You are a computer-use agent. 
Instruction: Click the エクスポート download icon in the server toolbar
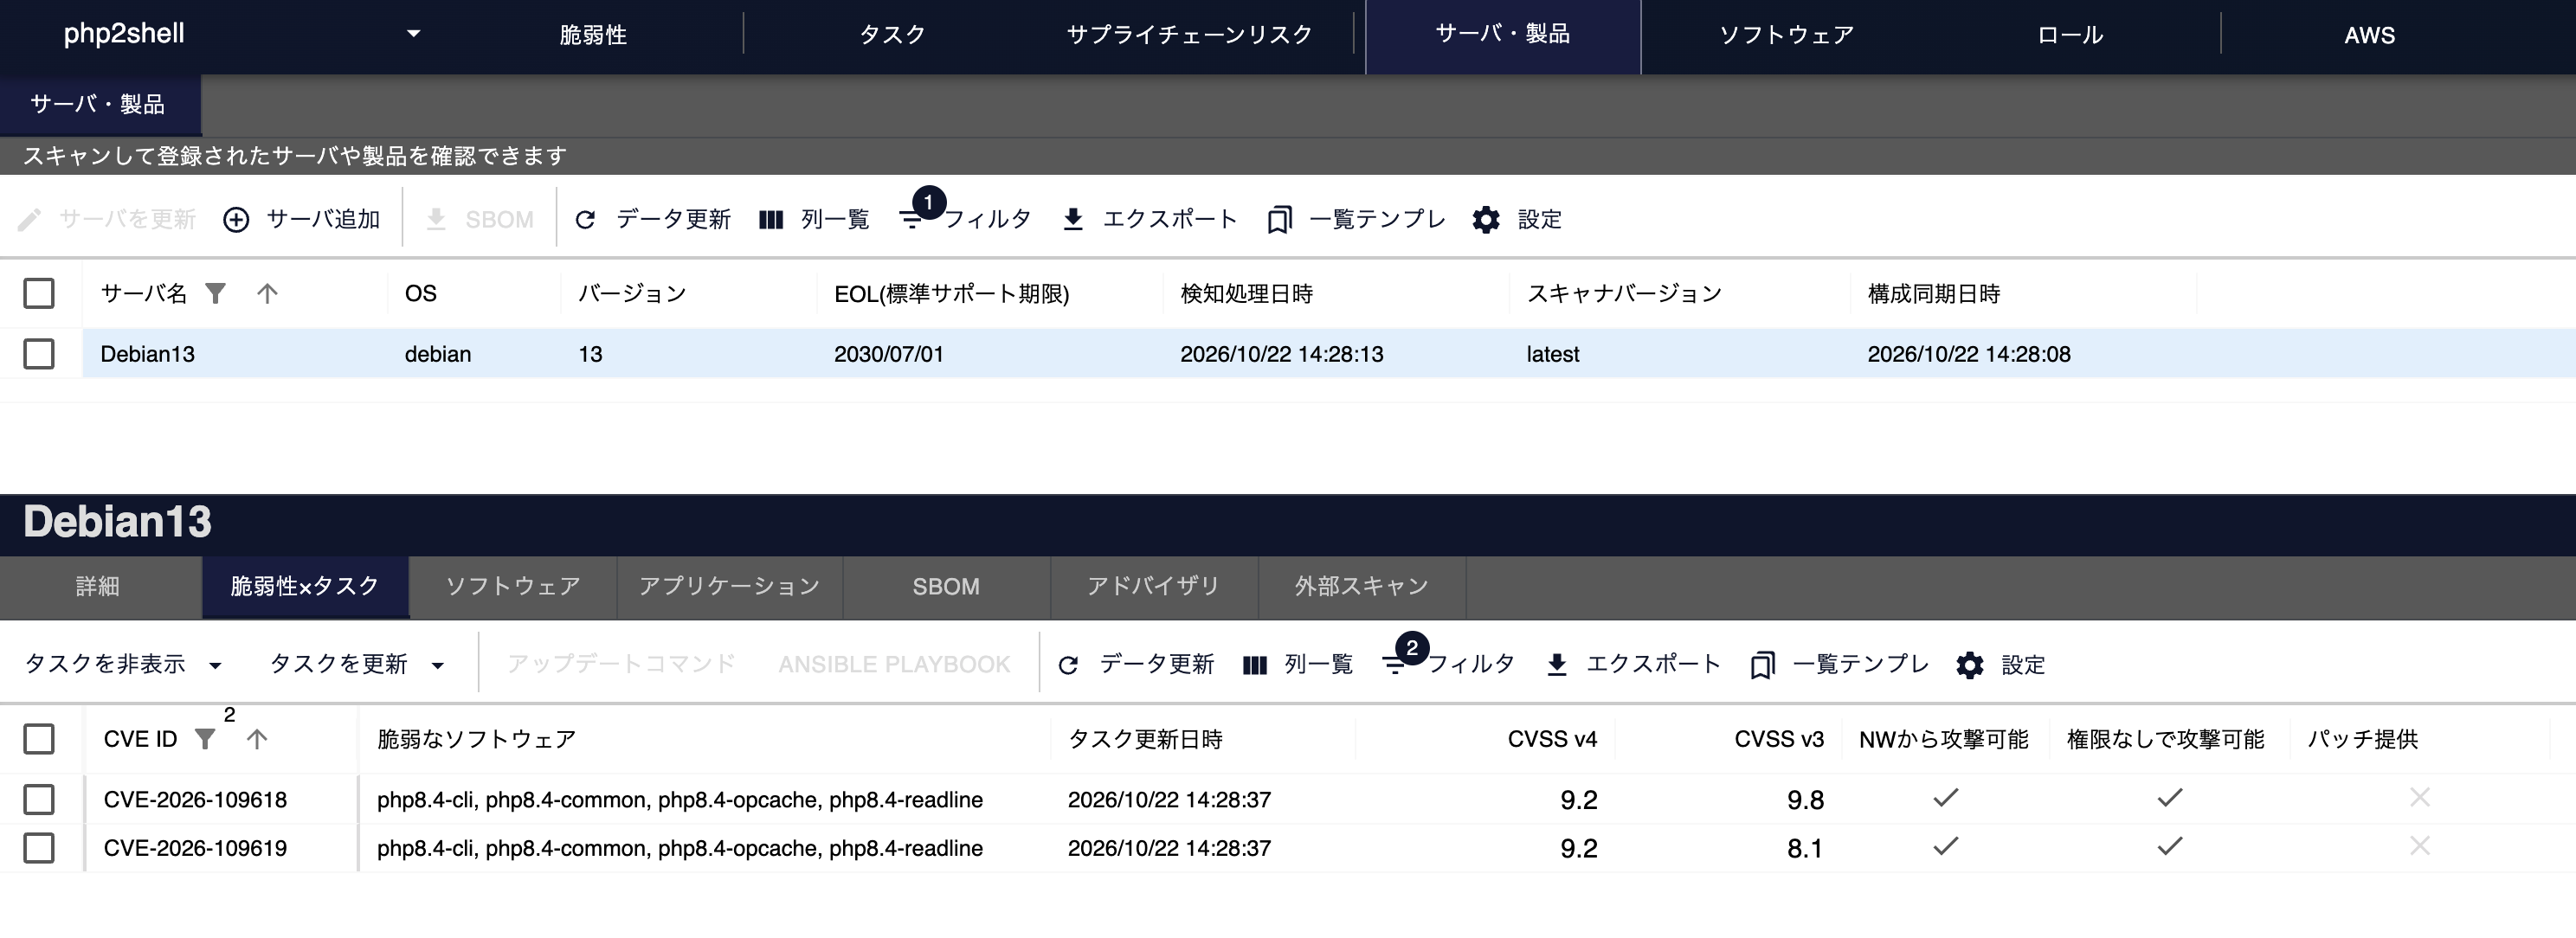(1073, 220)
